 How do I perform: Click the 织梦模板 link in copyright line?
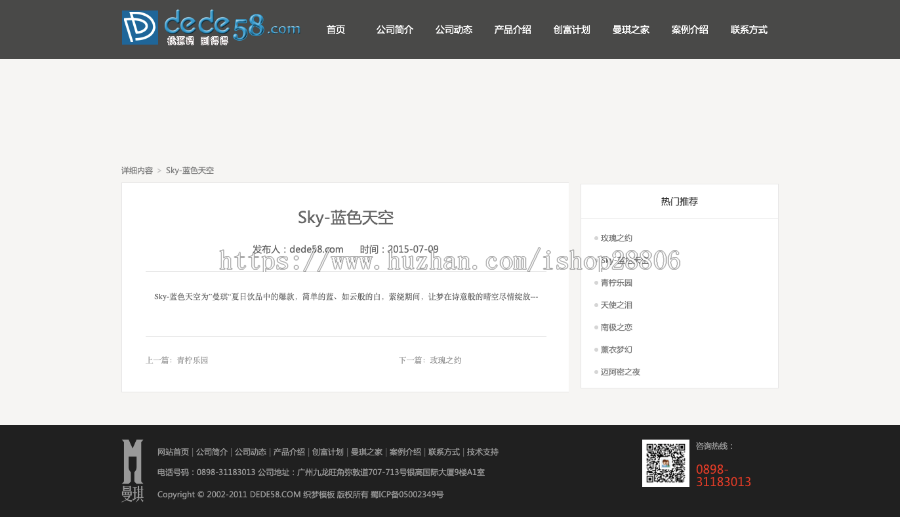pos(319,495)
